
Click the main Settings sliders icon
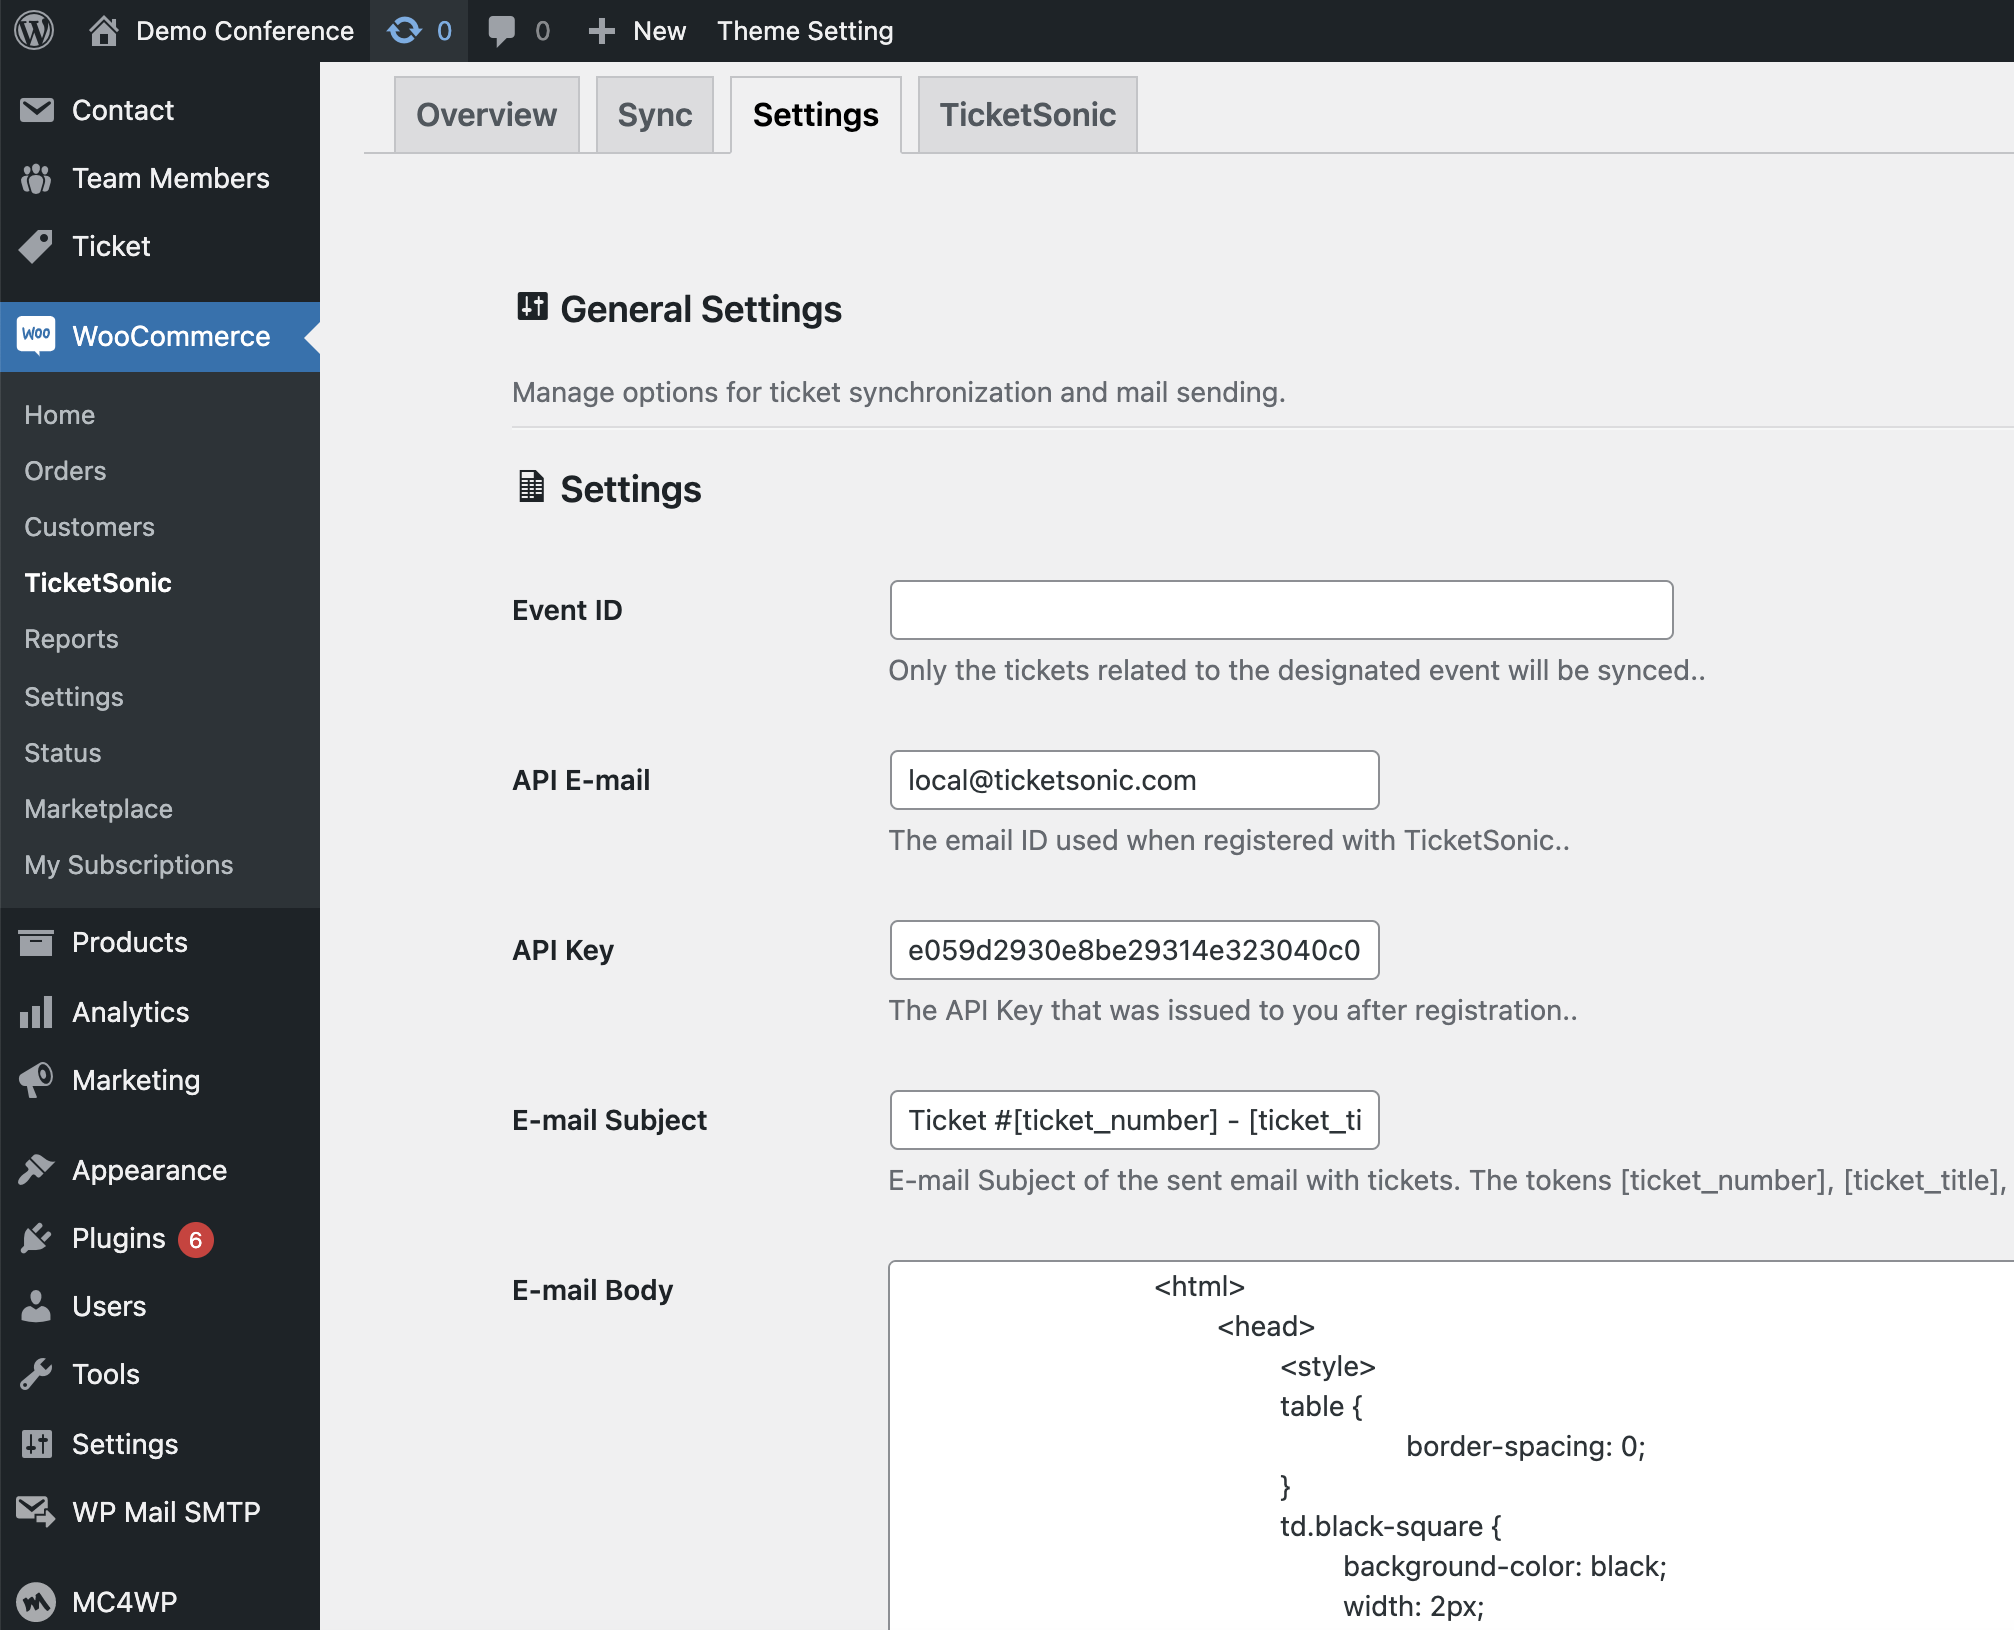pos(37,1444)
